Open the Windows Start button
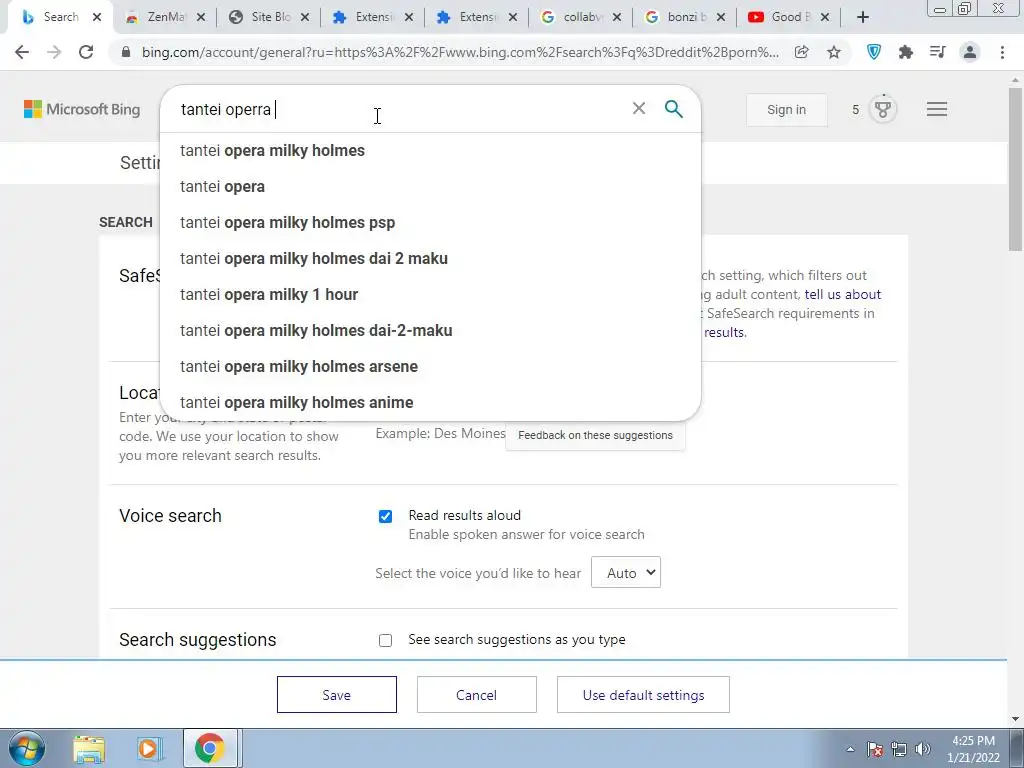Image resolution: width=1024 pixels, height=768 pixels. pos(27,748)
